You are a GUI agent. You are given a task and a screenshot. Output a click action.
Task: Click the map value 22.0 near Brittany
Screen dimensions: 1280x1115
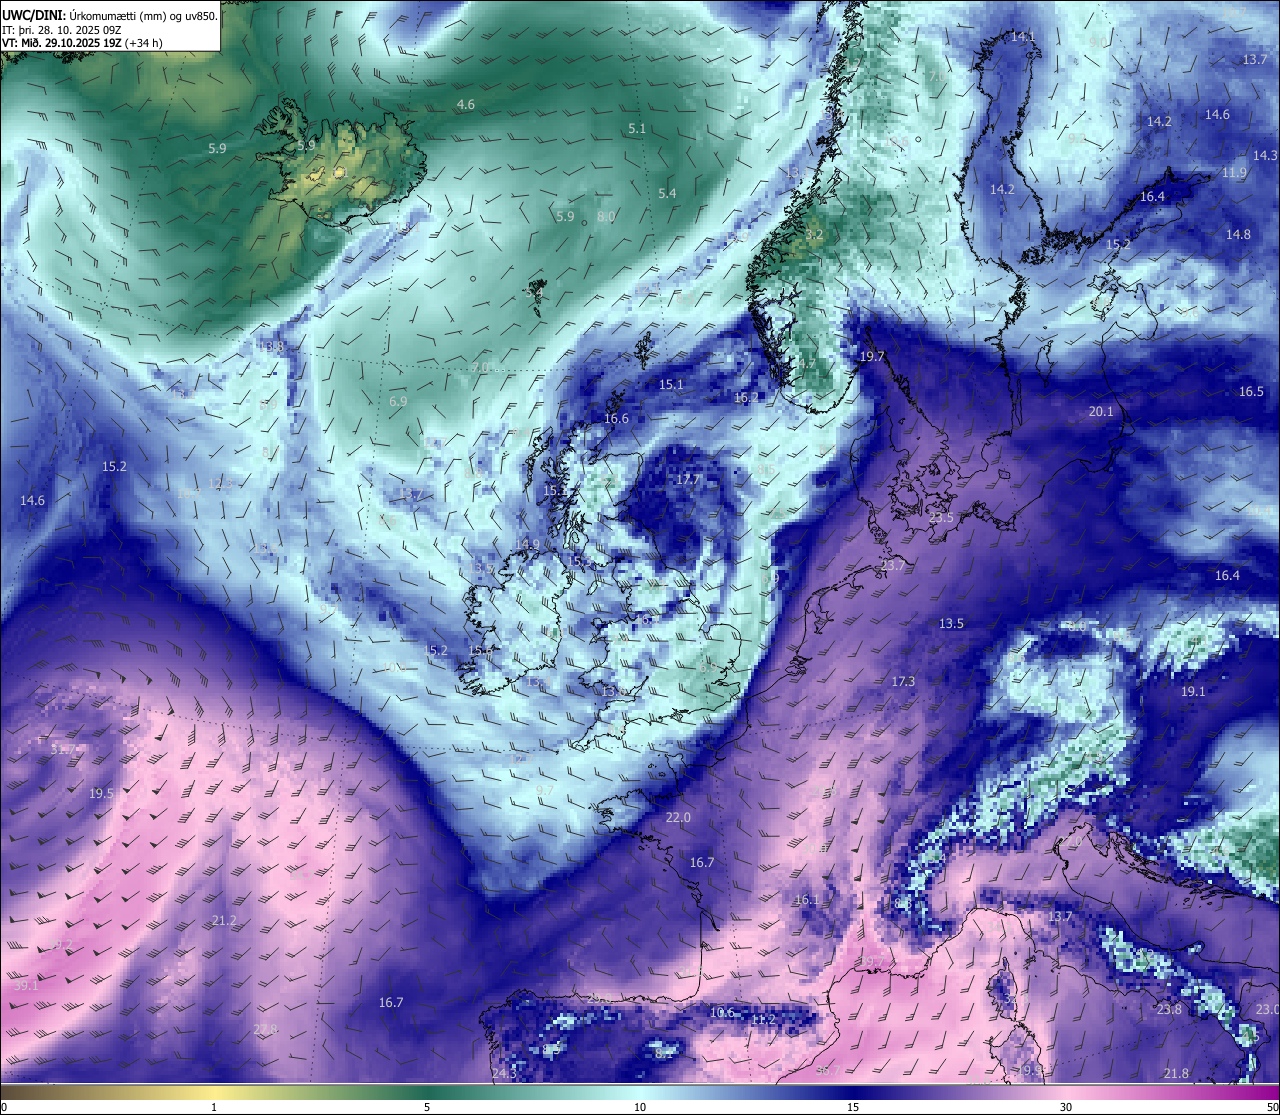[678, 817]
